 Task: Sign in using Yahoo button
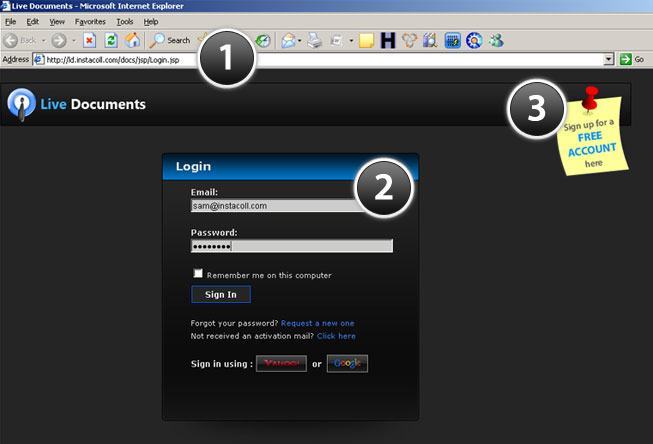pyautogui.click(x=281, y=364)
